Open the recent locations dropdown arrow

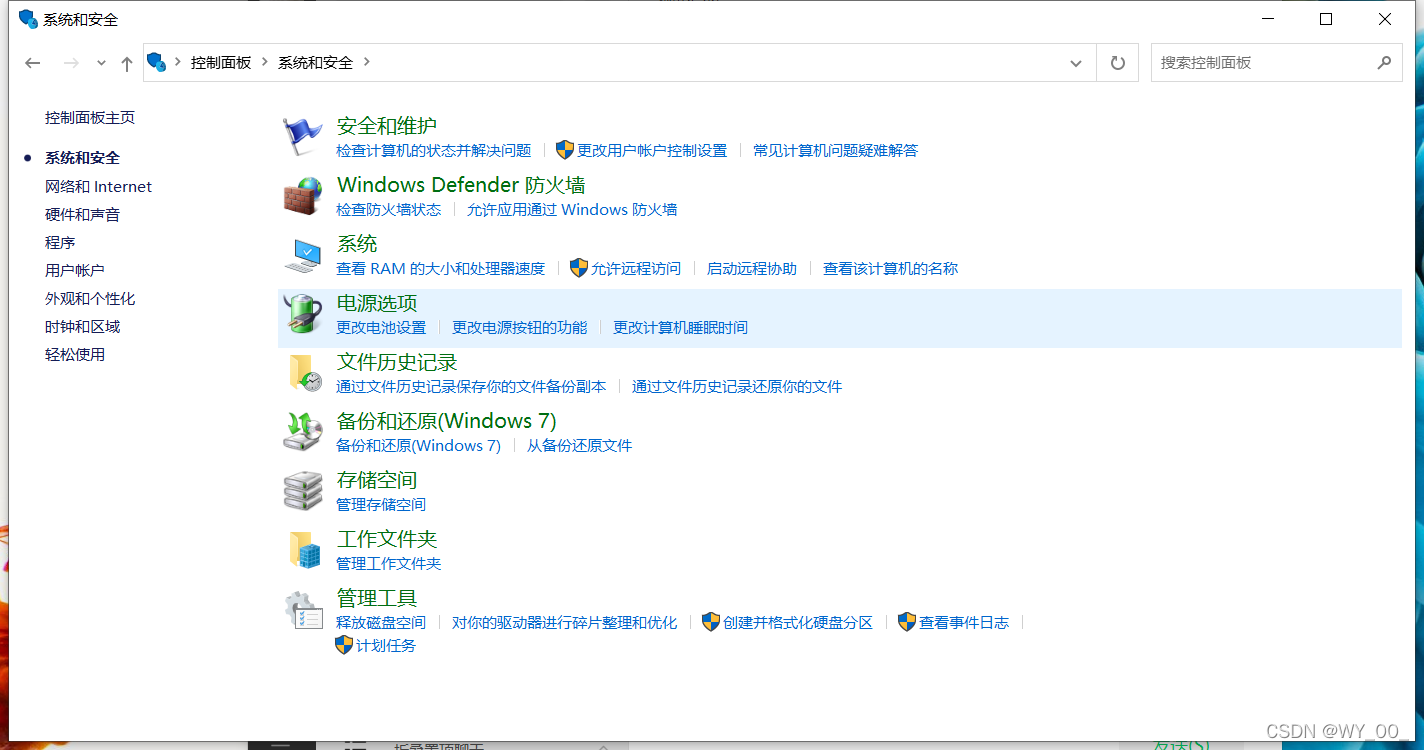tap(101, 63)
